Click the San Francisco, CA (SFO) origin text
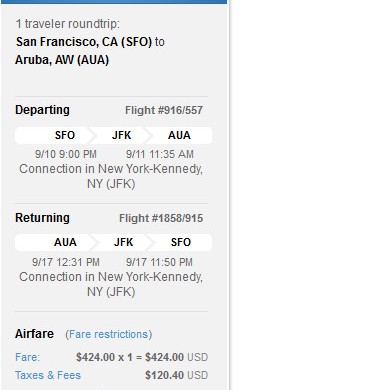Screen dimensions: 379x390 click(84, 42)
